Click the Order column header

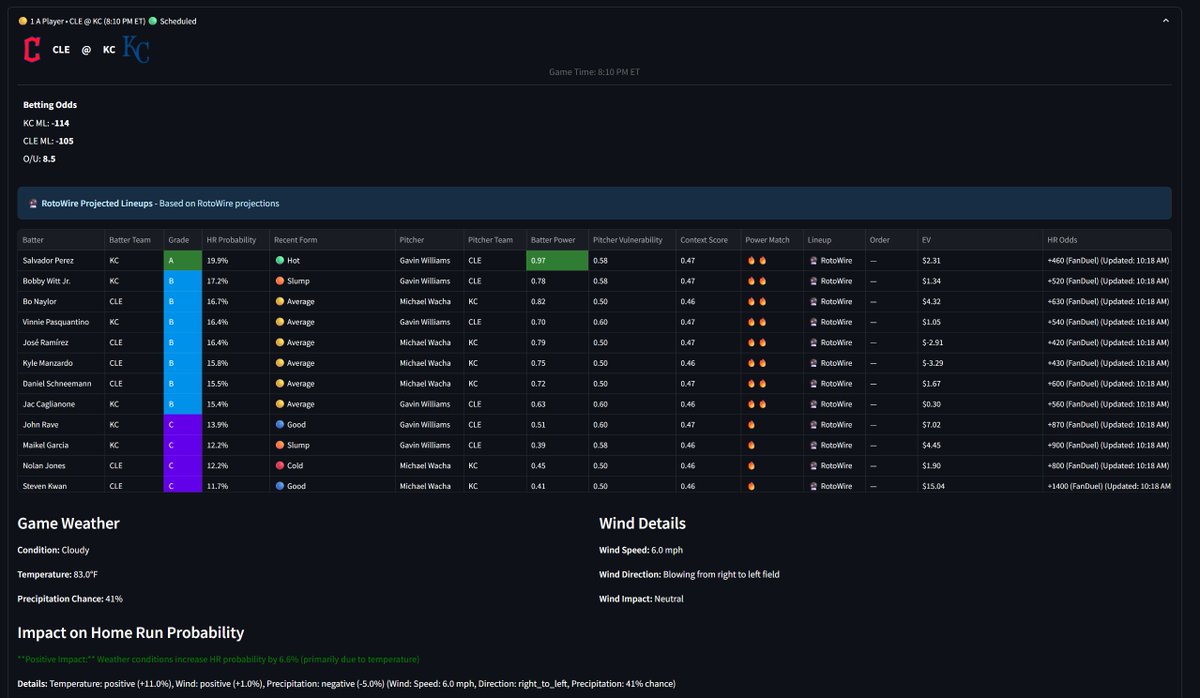point(891,240)
